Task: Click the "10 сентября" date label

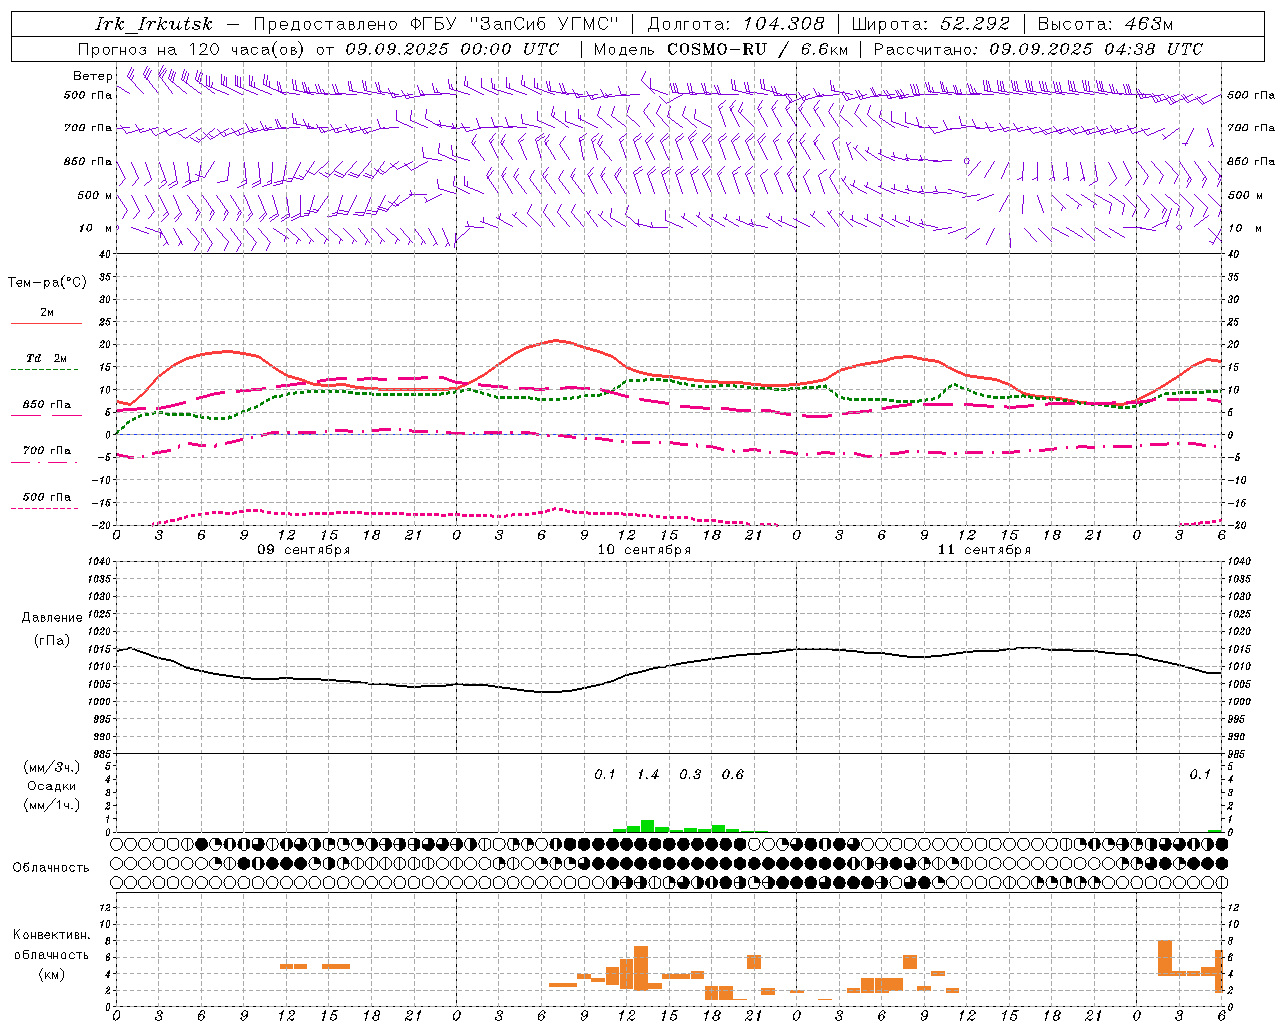Action: 644,550
